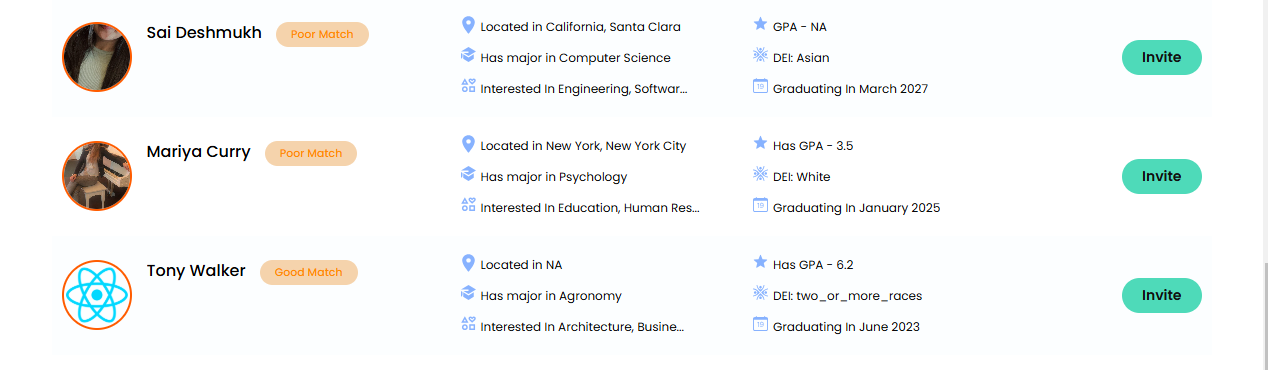The width and height of the screenshot is (1268, 370).
Task: Open the Tony Walker name link
Action: tap(196, 270)
